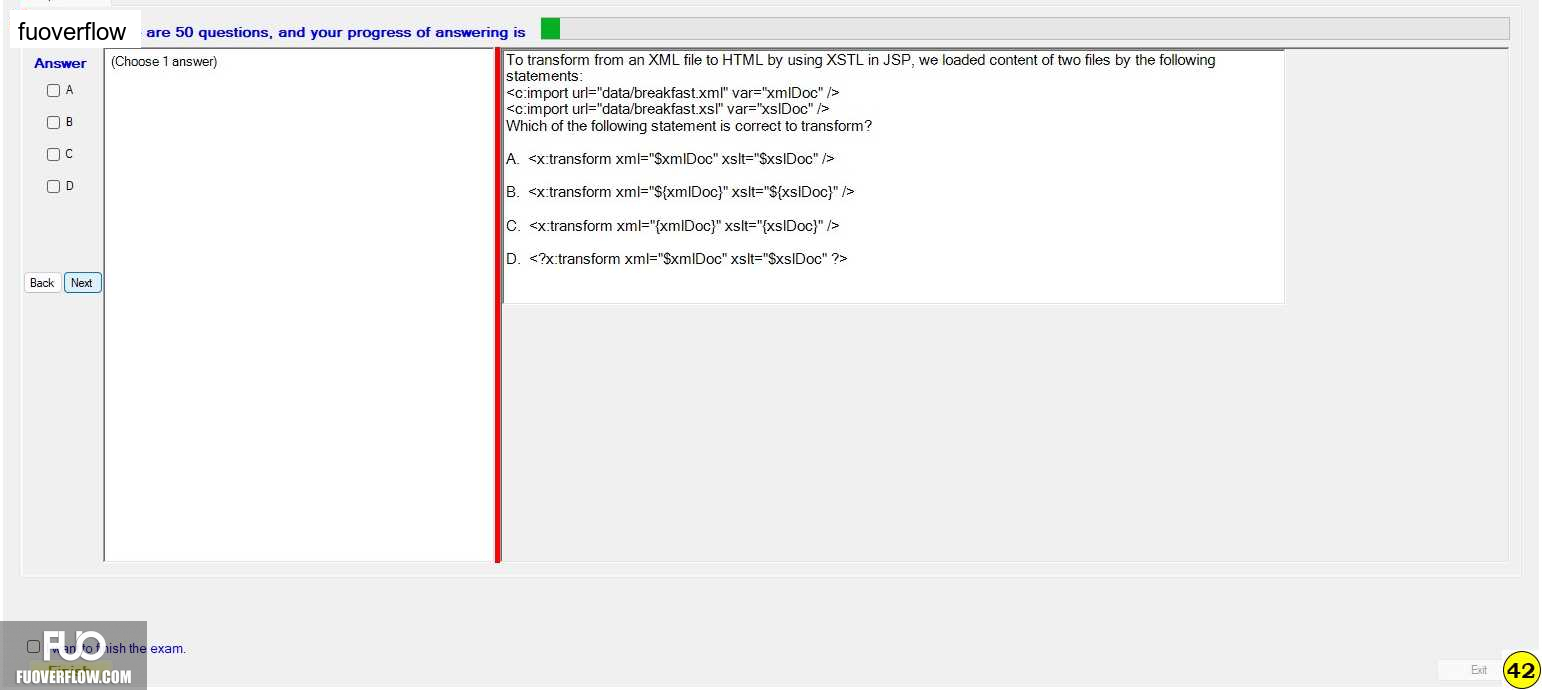Check answer option D
This screenshot has height=690, width=1542.
(x=54, y=186)
